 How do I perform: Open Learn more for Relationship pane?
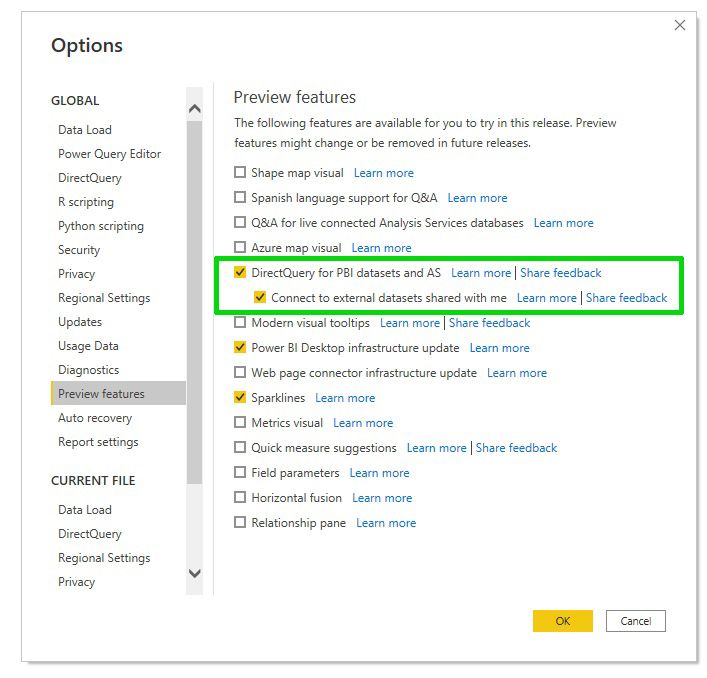click(386, 523)
